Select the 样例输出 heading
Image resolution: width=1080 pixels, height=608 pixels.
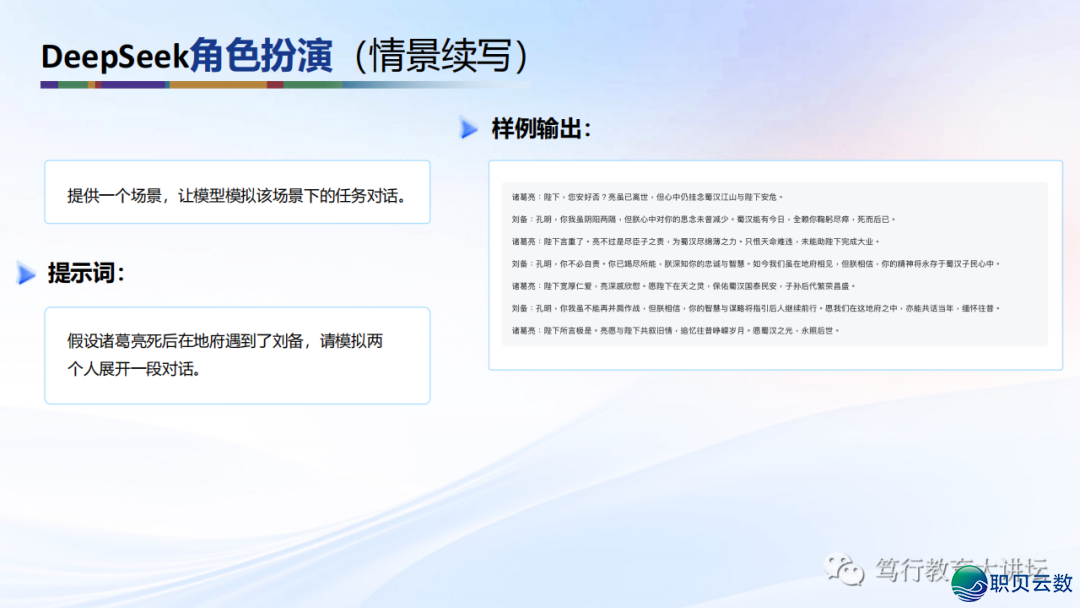(x=541, y=128)
